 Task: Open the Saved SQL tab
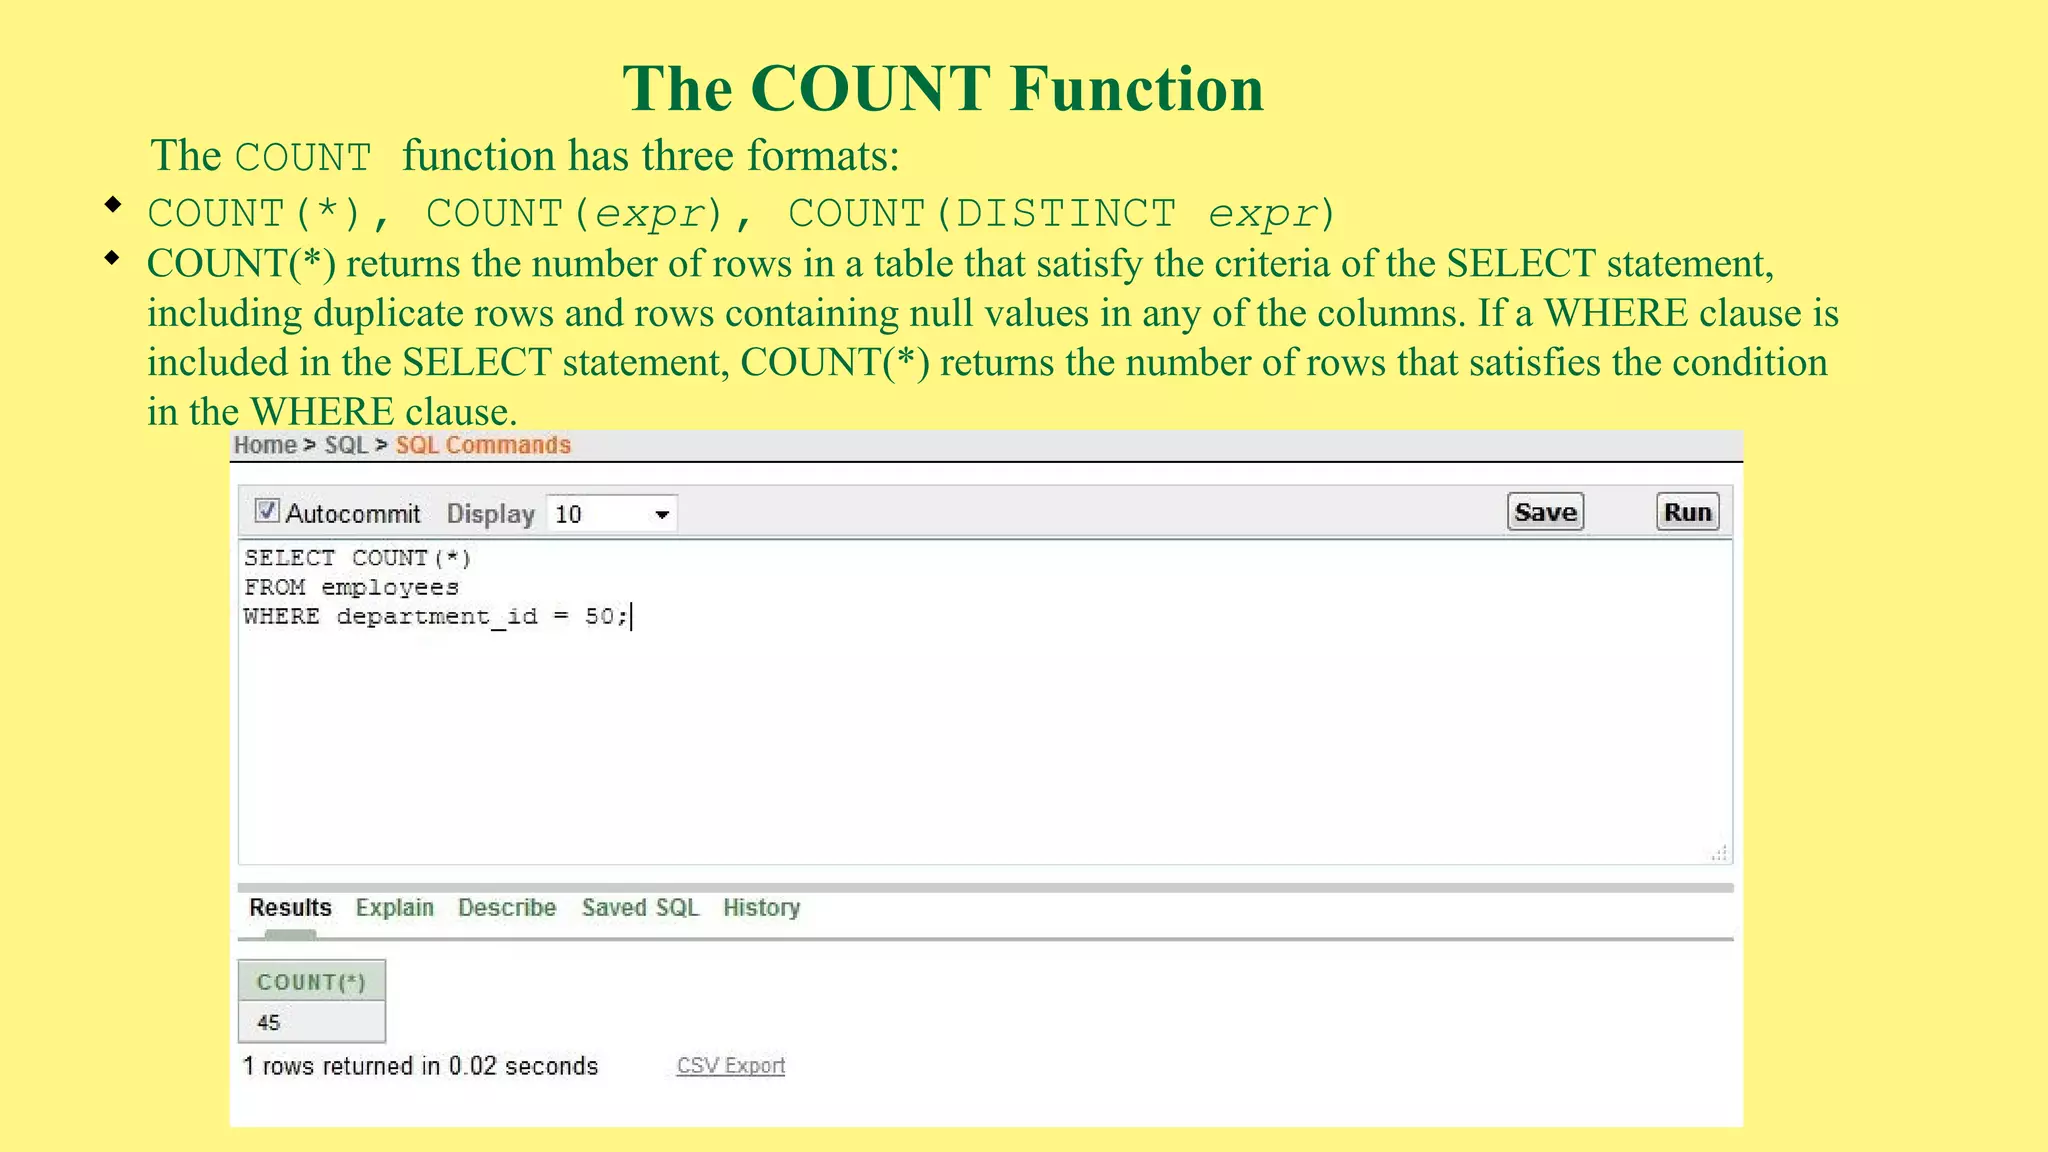pyautogui.click(x=640, y=908)
